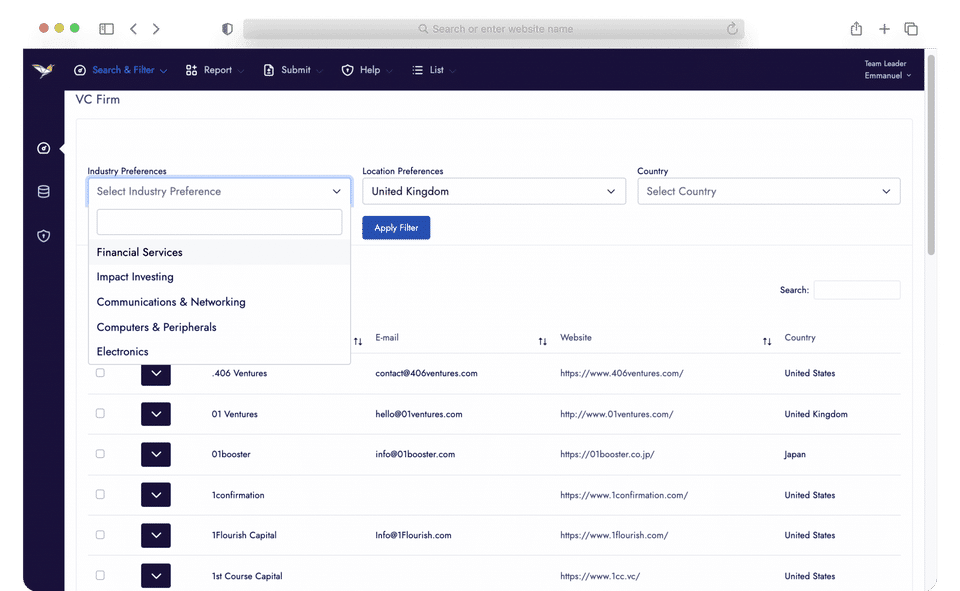Tick the checkbox for 1st Course Capital

[100, 575]
